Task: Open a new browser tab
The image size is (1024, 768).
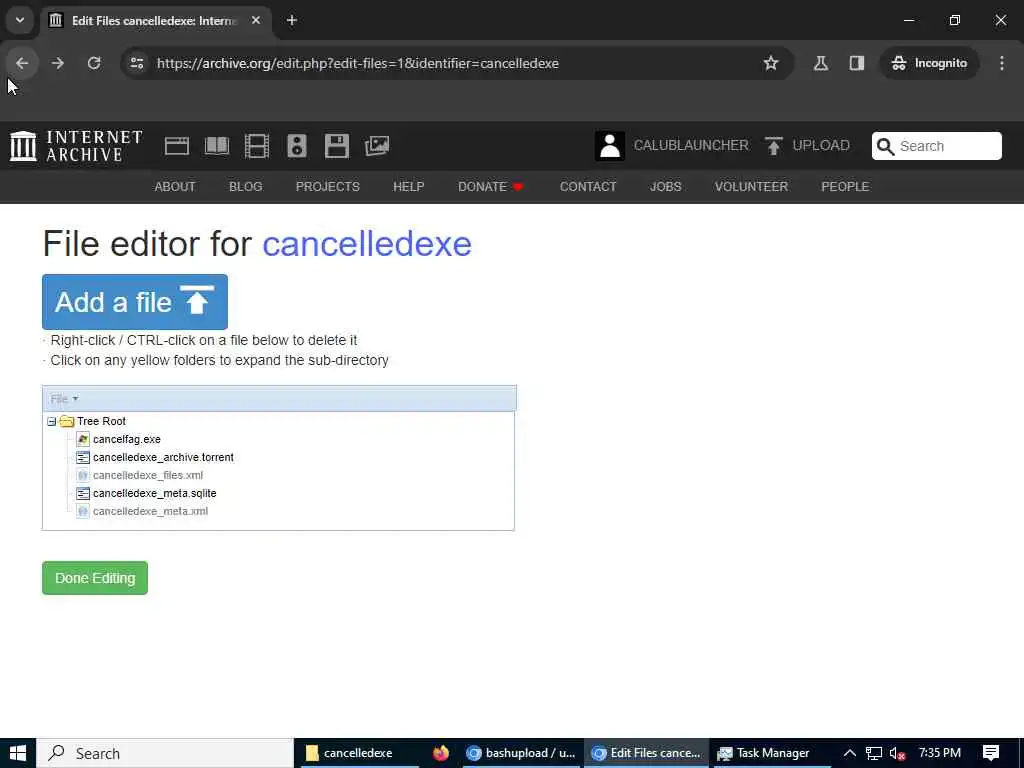Action: 292,20
